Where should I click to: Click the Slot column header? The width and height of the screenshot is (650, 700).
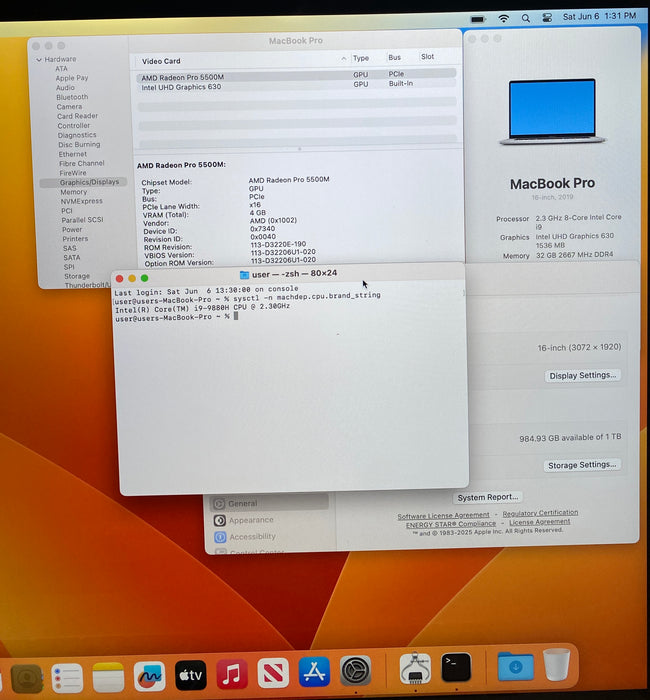pos(427,57)
